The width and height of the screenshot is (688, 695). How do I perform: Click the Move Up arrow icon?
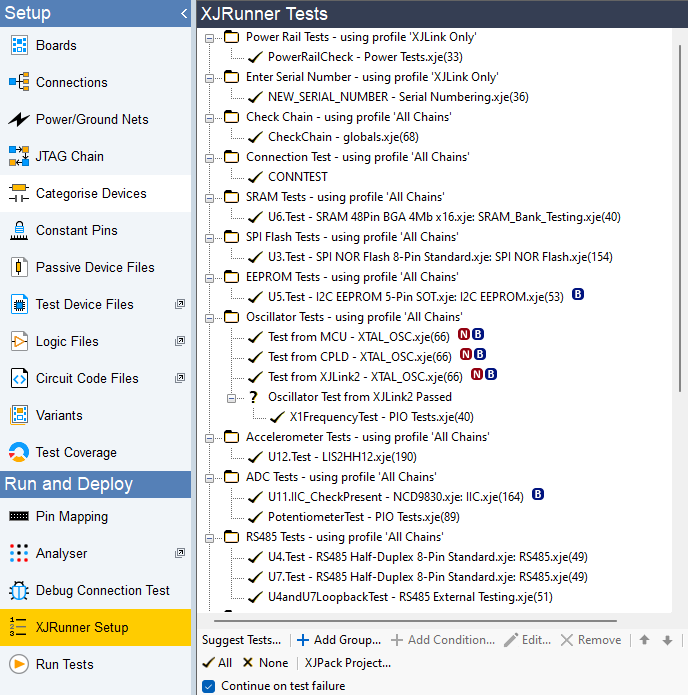(644, 640)
